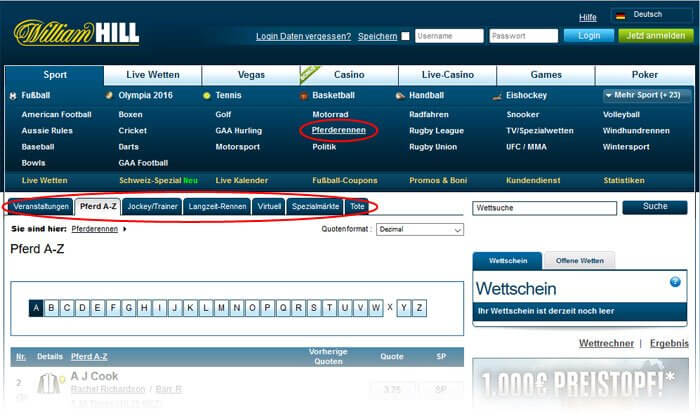The height and width of the screenshot is (416, 700).
Task: Focus the Wettsuche search field
Action: coord(545,208)
